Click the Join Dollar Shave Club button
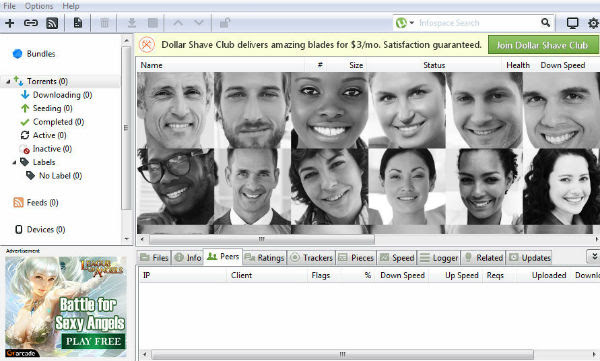 [x=543, y=45]
